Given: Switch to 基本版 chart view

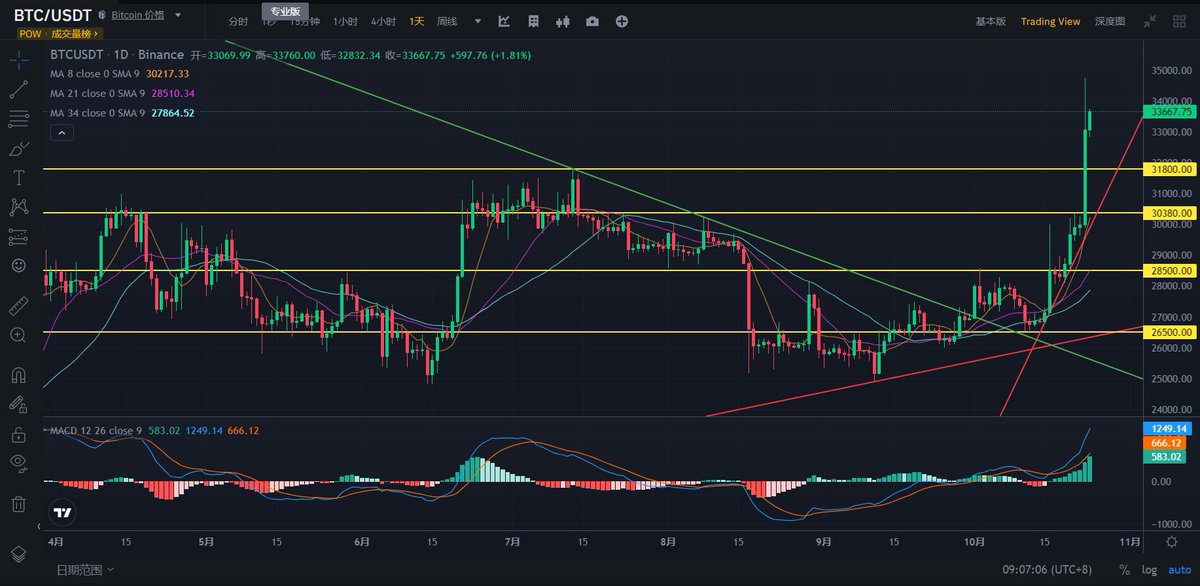Looking at the screenshot, I should click(991, 21).
